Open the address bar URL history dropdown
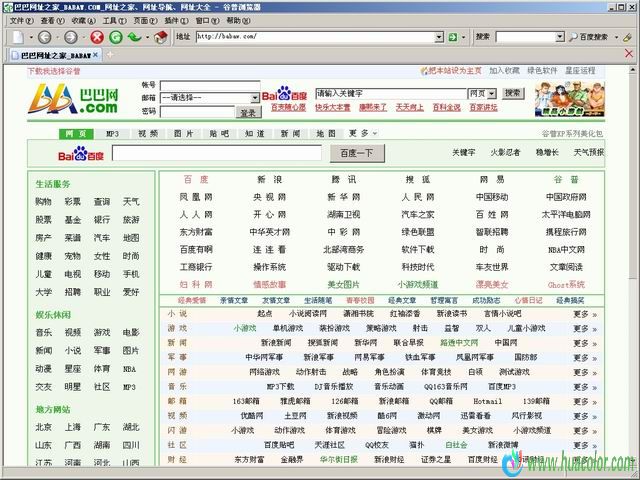 439,37
